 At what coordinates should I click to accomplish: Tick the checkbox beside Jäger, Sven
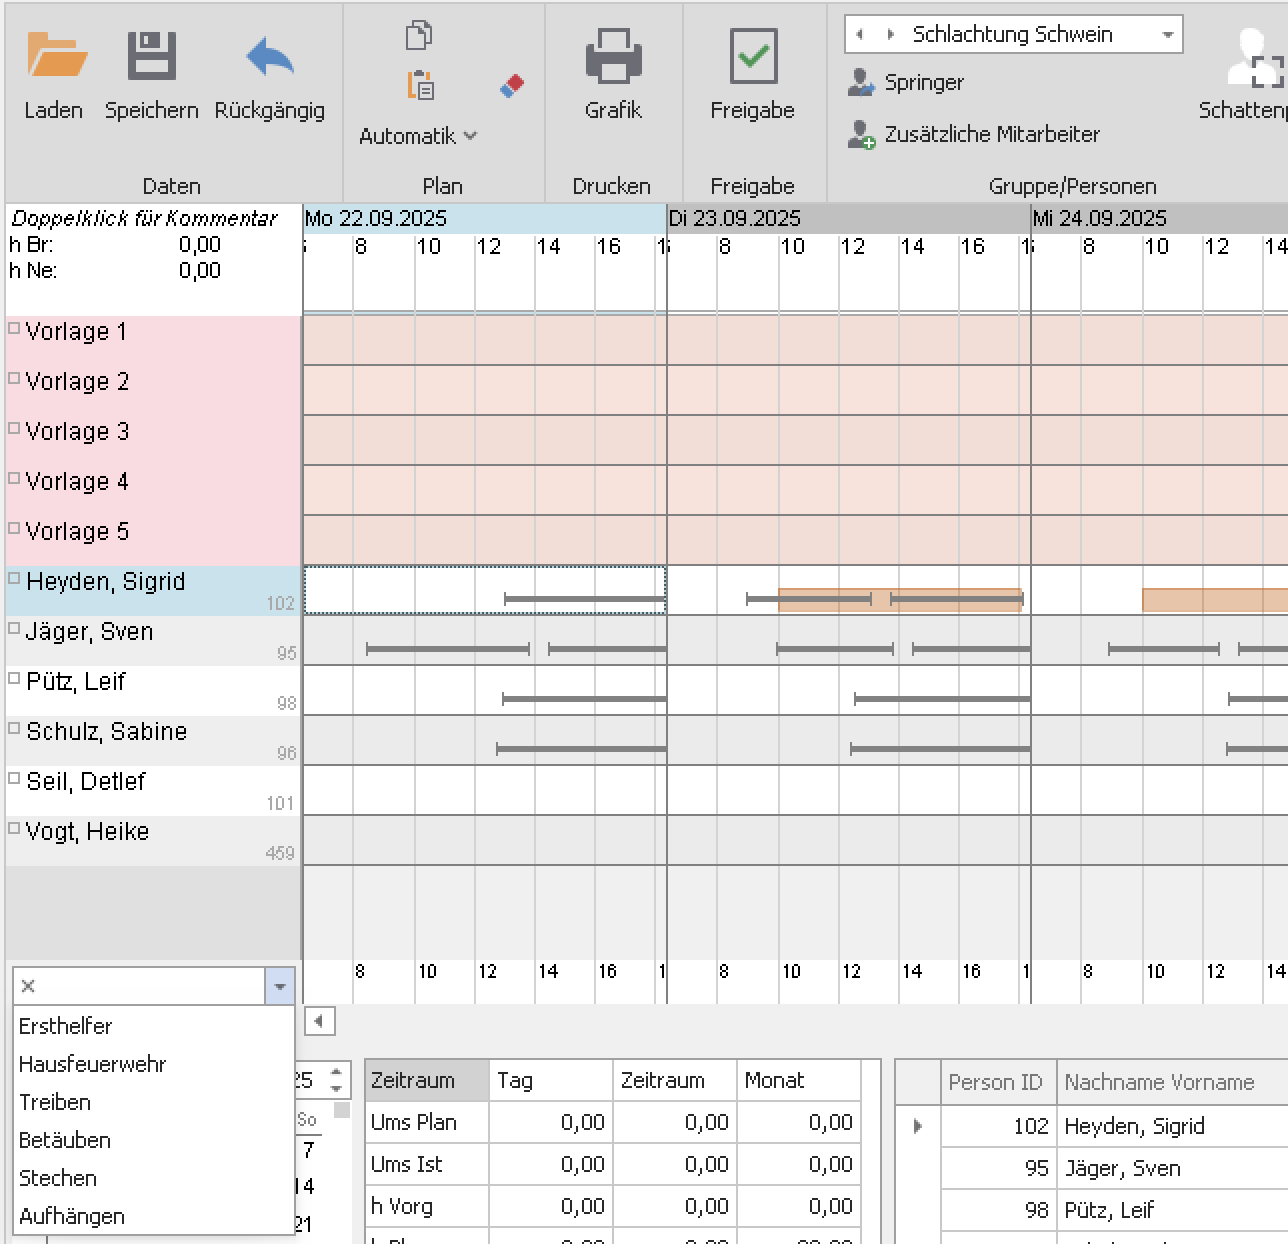point(14,628)
